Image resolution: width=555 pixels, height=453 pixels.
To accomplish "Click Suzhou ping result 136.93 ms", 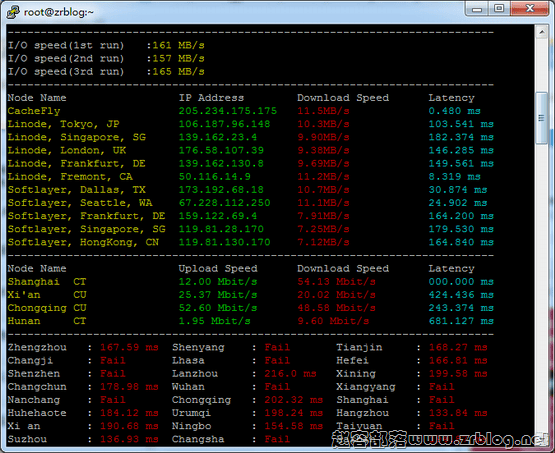I will pos(129,439).
